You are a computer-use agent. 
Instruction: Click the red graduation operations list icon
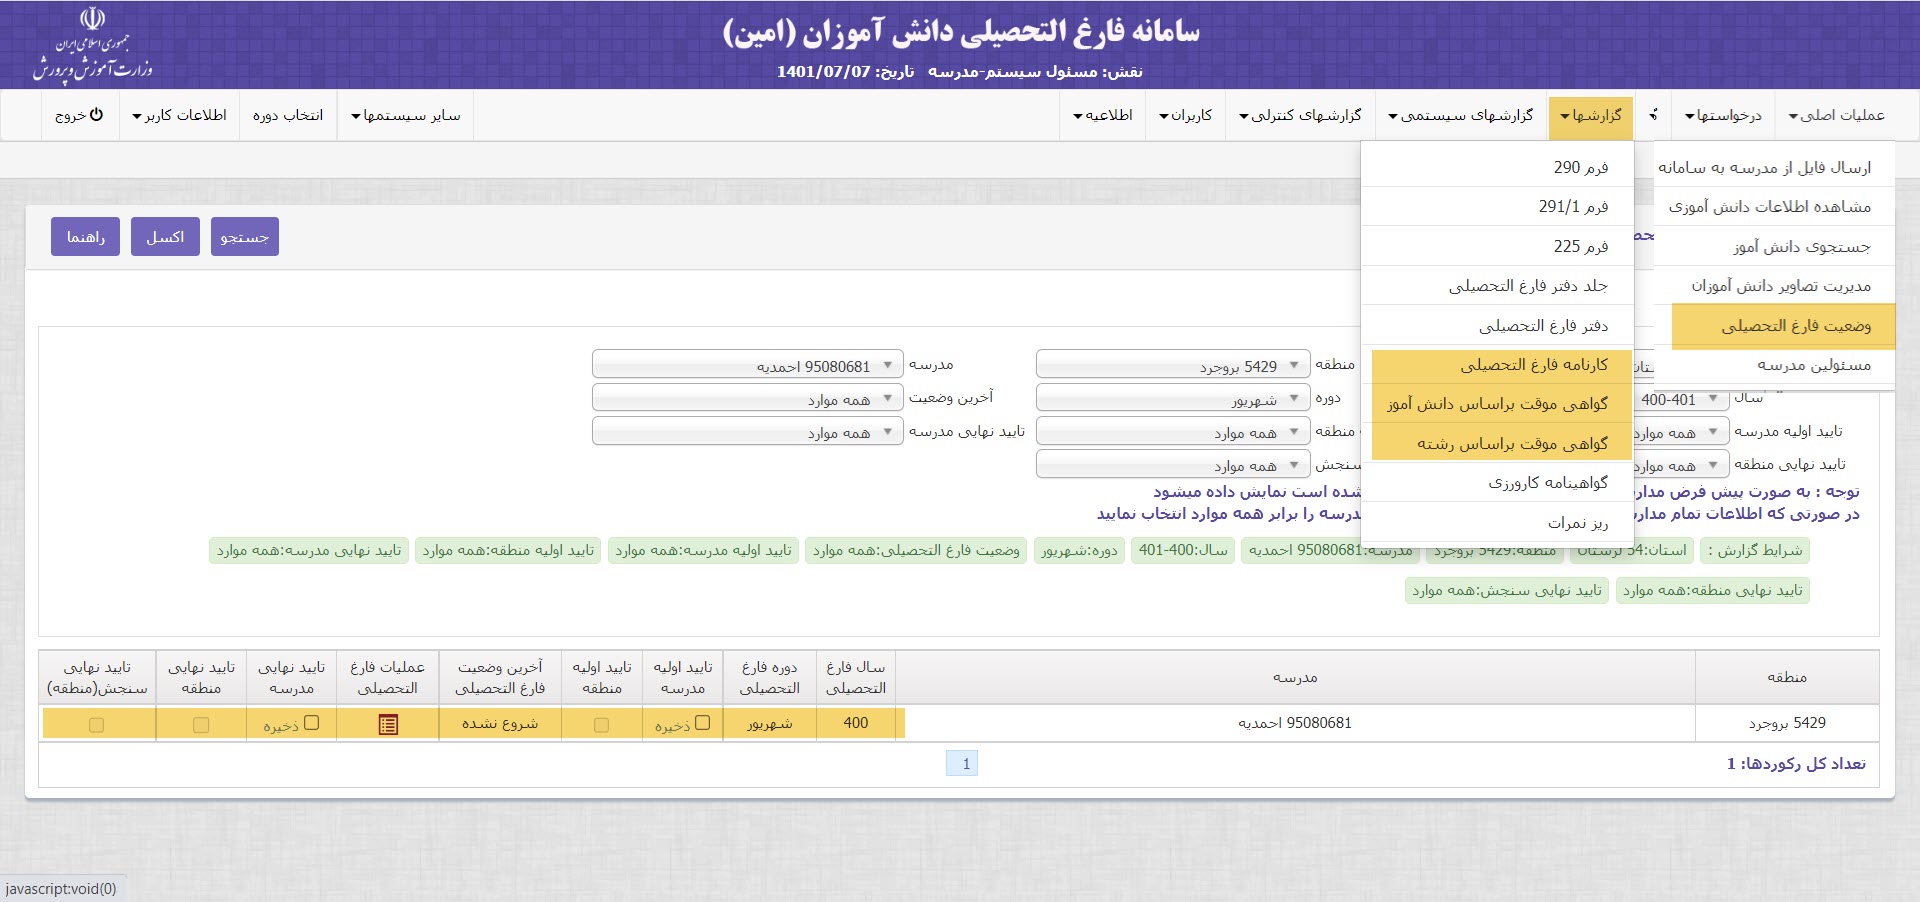388,724
